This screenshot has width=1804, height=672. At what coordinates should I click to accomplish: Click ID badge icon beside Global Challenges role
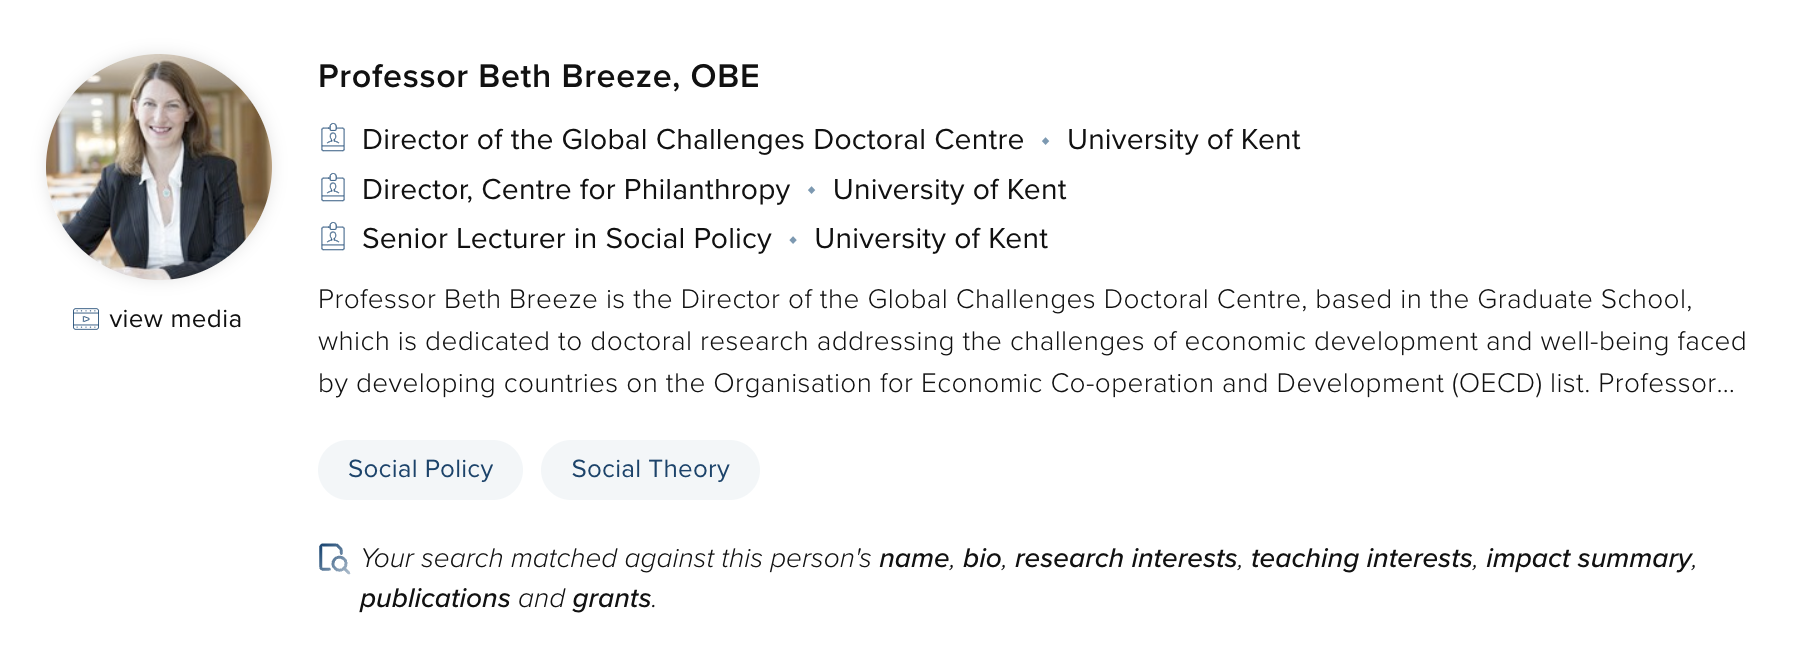pyautogui.click(x=333, y=138)
